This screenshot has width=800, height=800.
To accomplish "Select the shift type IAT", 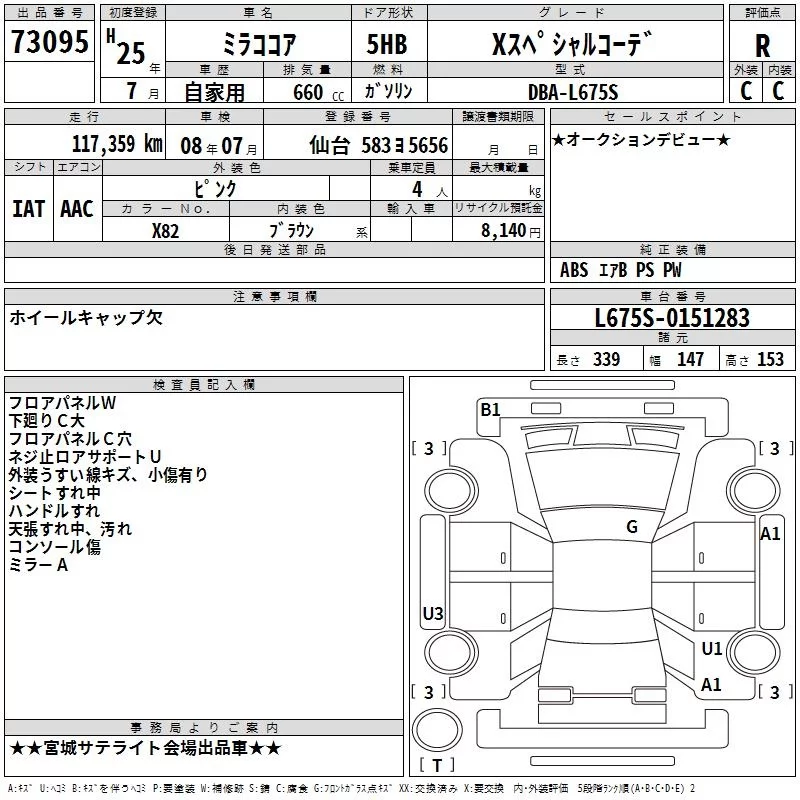I will pos(29,209).
